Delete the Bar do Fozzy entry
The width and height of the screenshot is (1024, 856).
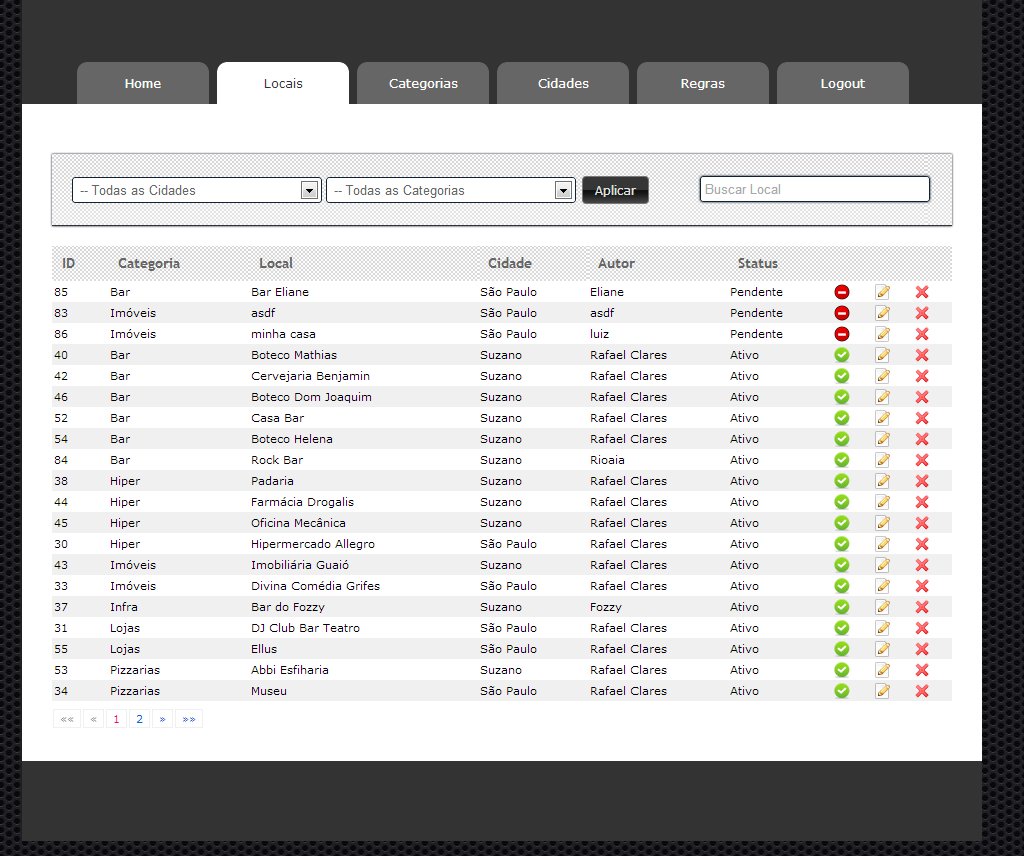point(921,607)
